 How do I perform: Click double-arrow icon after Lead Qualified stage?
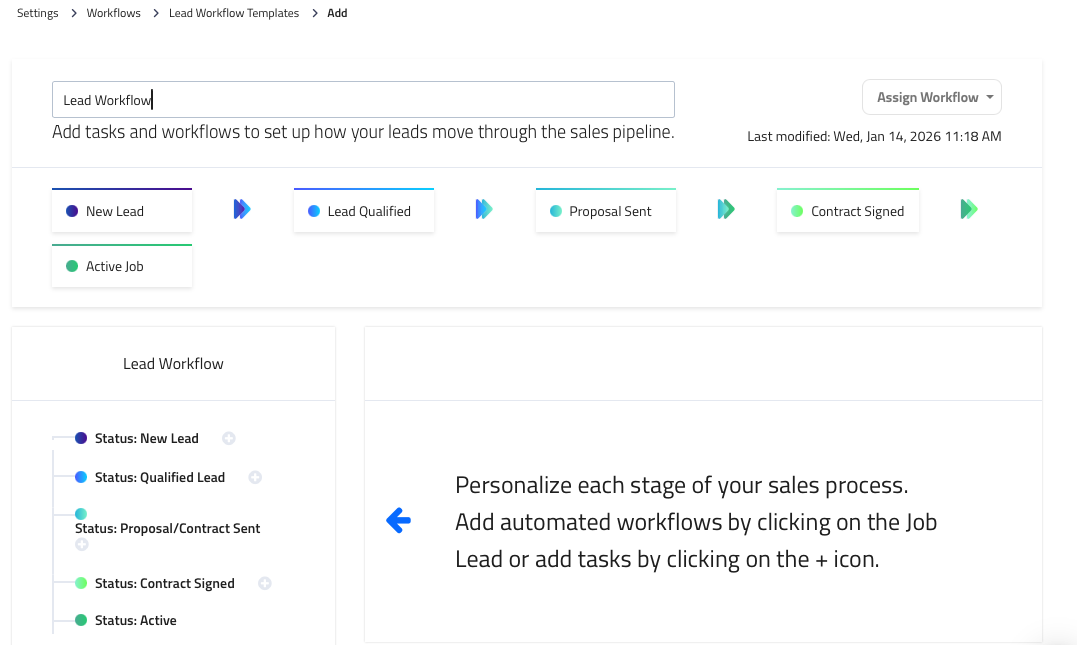point(484,209)
